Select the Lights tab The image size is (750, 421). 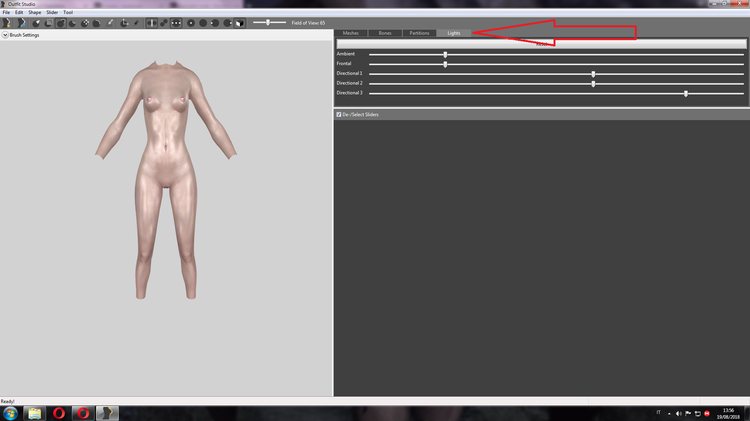pyautogui.click(x=454, y=33)
